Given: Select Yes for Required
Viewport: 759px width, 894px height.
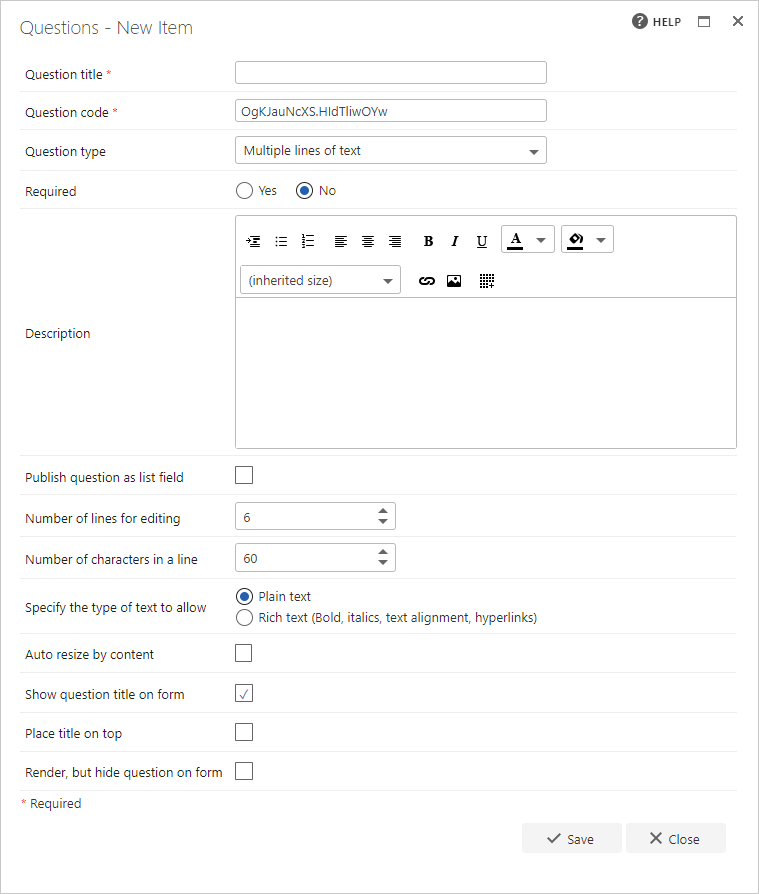Looking at the screenshot, I should 244,190.
